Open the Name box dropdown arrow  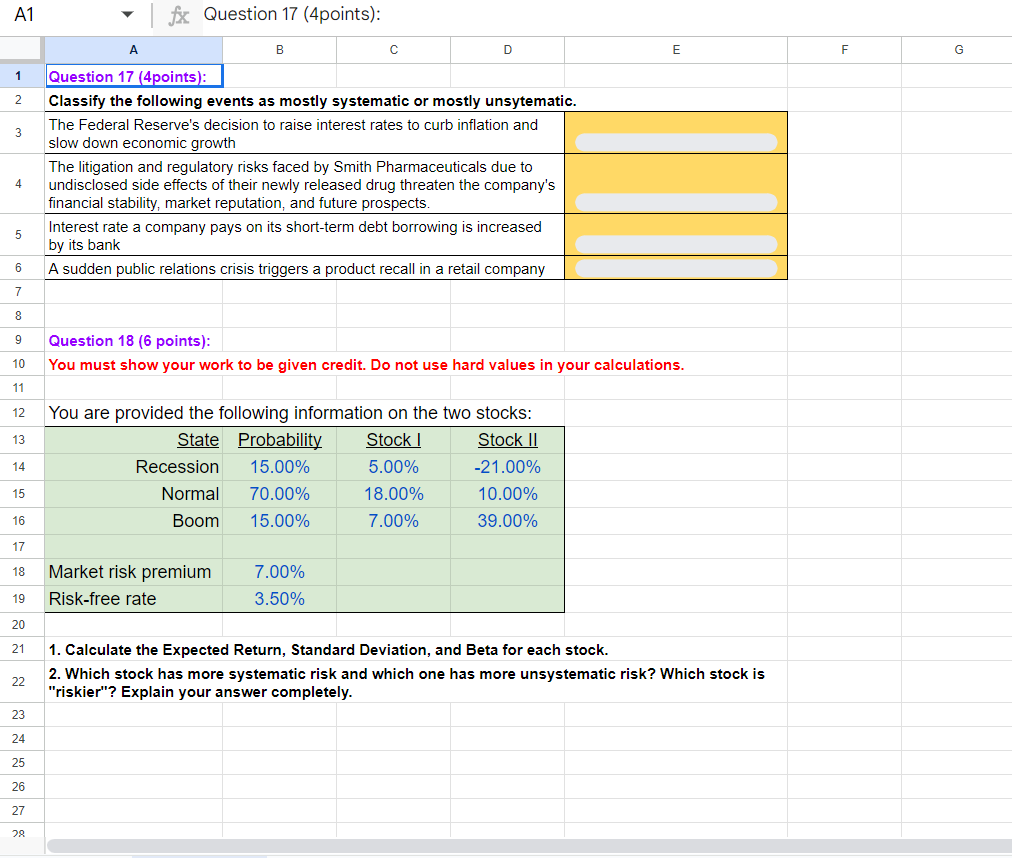(127, 15)
